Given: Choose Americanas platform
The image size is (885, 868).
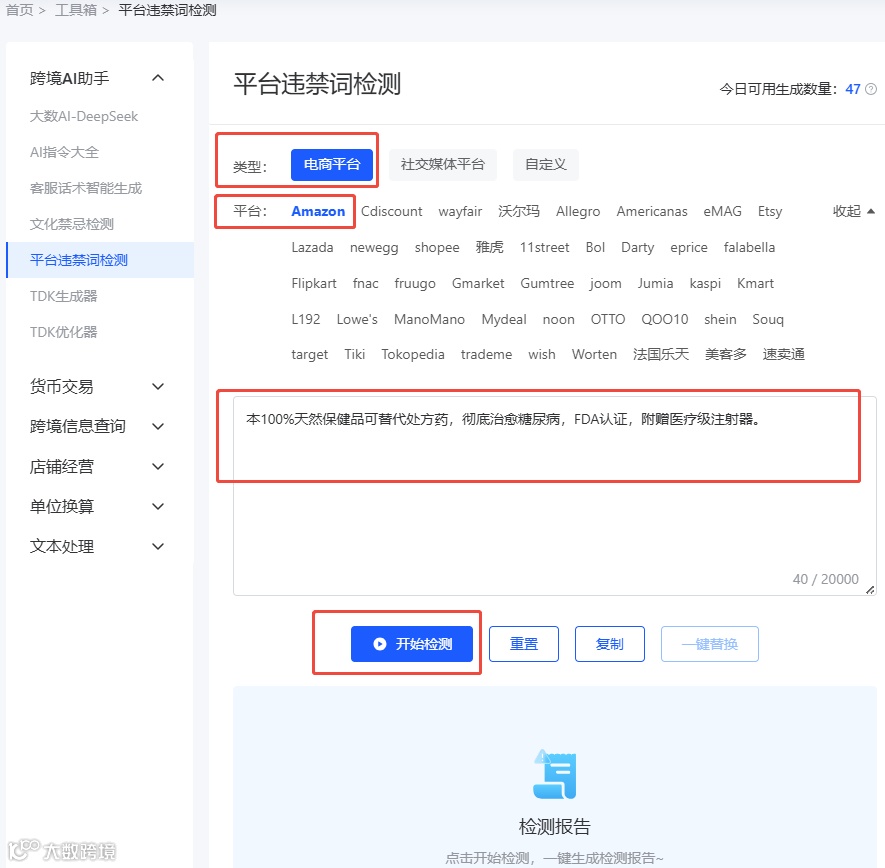Looking at the screenshot, I should (x=652, y=212).
